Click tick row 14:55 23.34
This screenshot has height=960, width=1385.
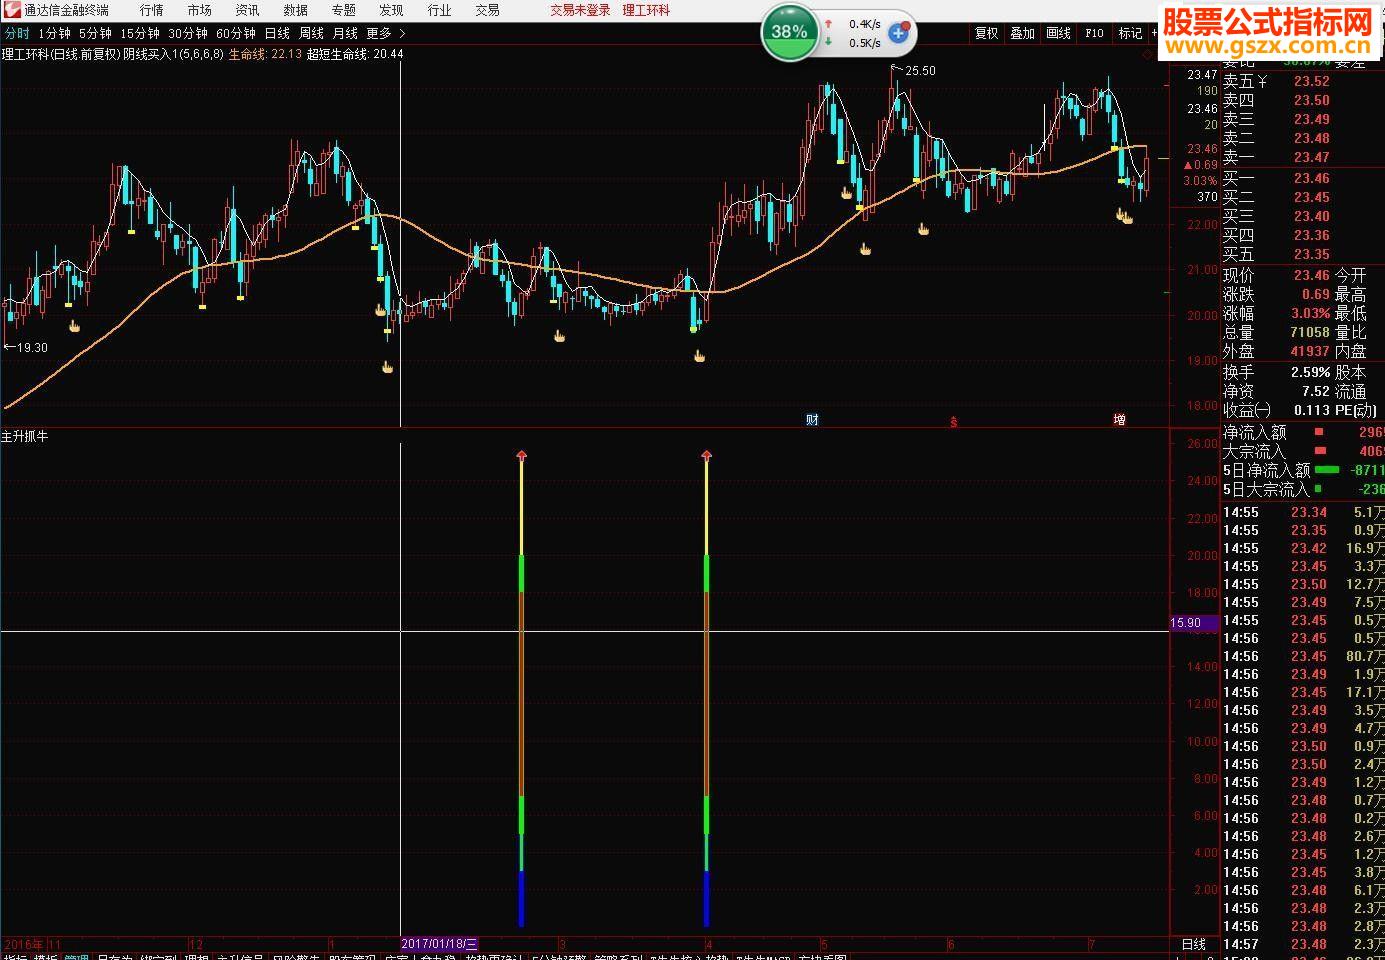[x=1303, y=512]
